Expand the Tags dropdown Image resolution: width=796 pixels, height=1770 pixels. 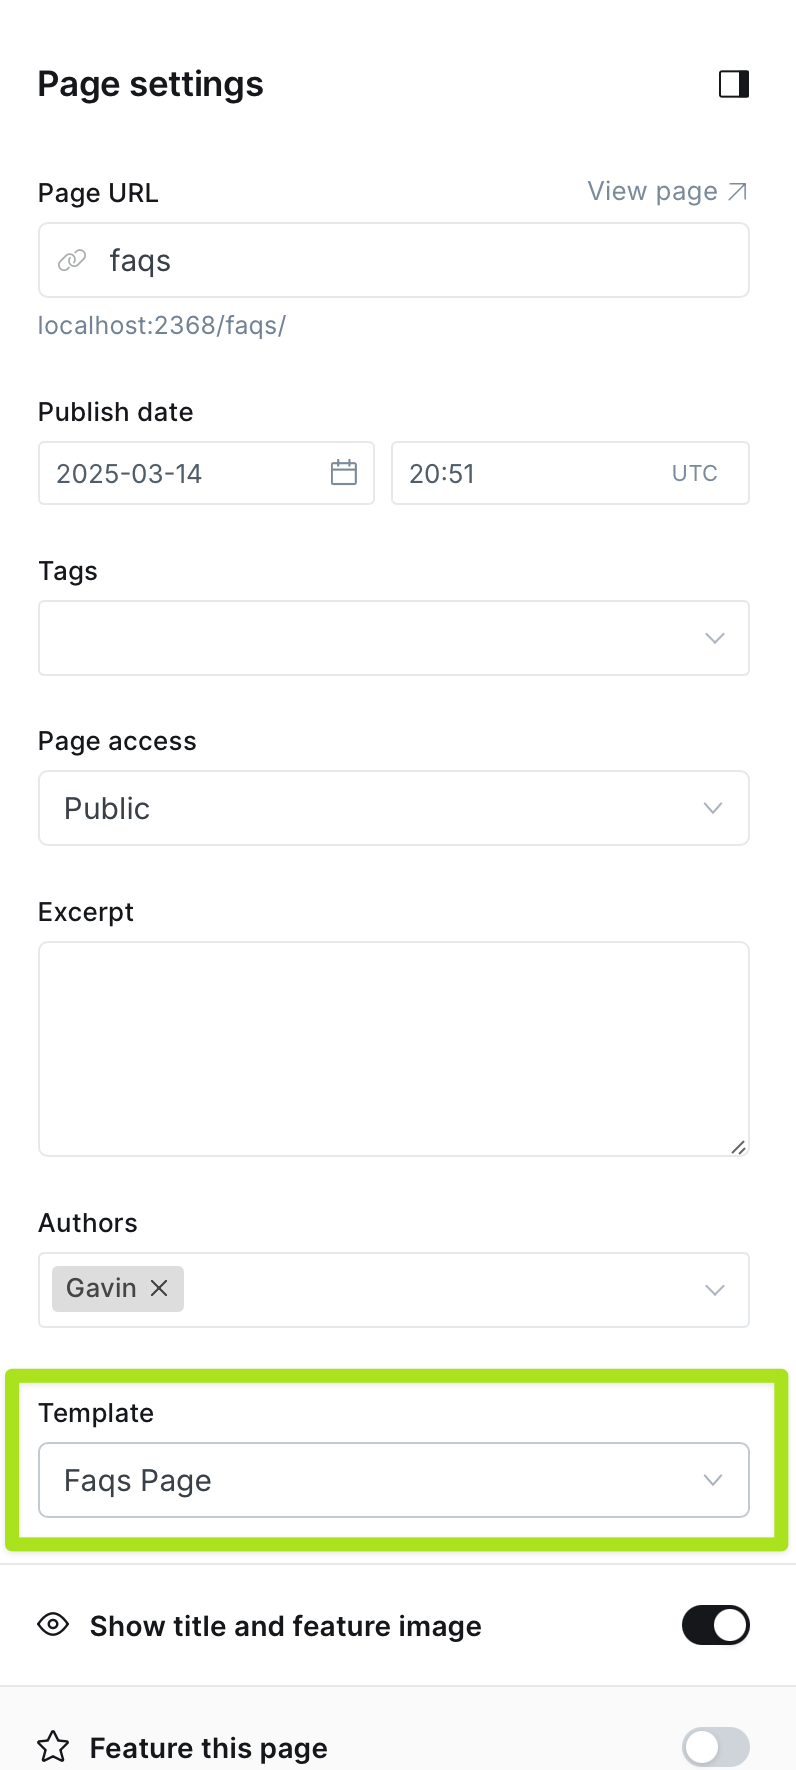714,638
